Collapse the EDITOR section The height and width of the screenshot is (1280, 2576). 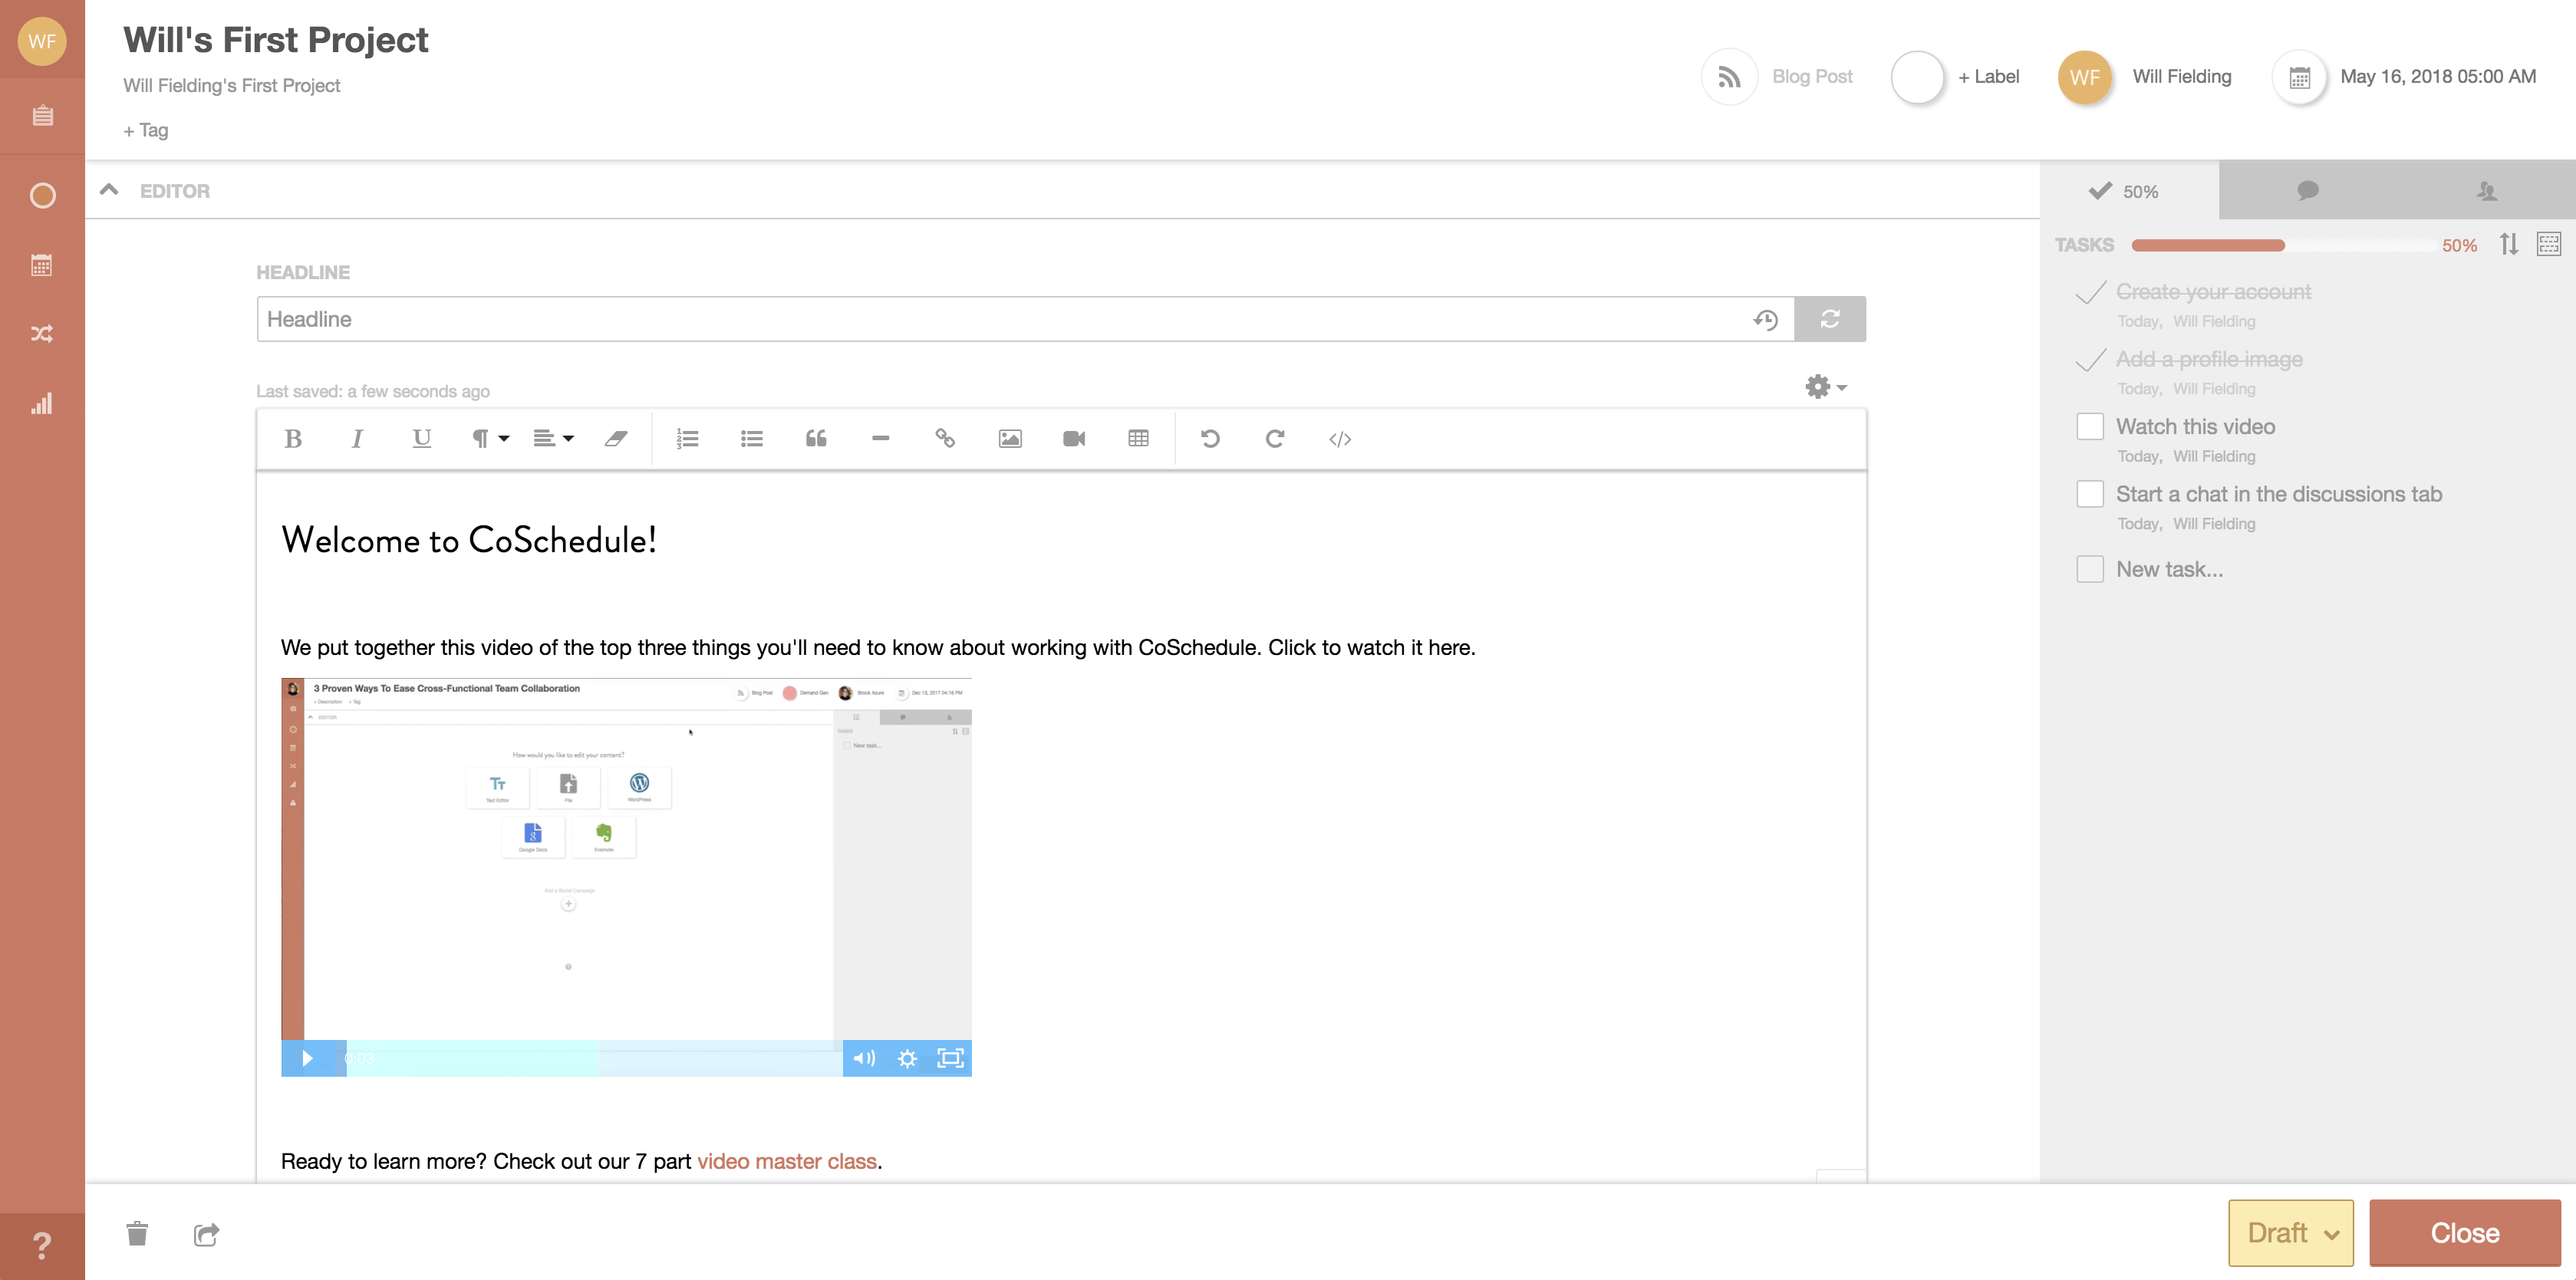(109, 190)
